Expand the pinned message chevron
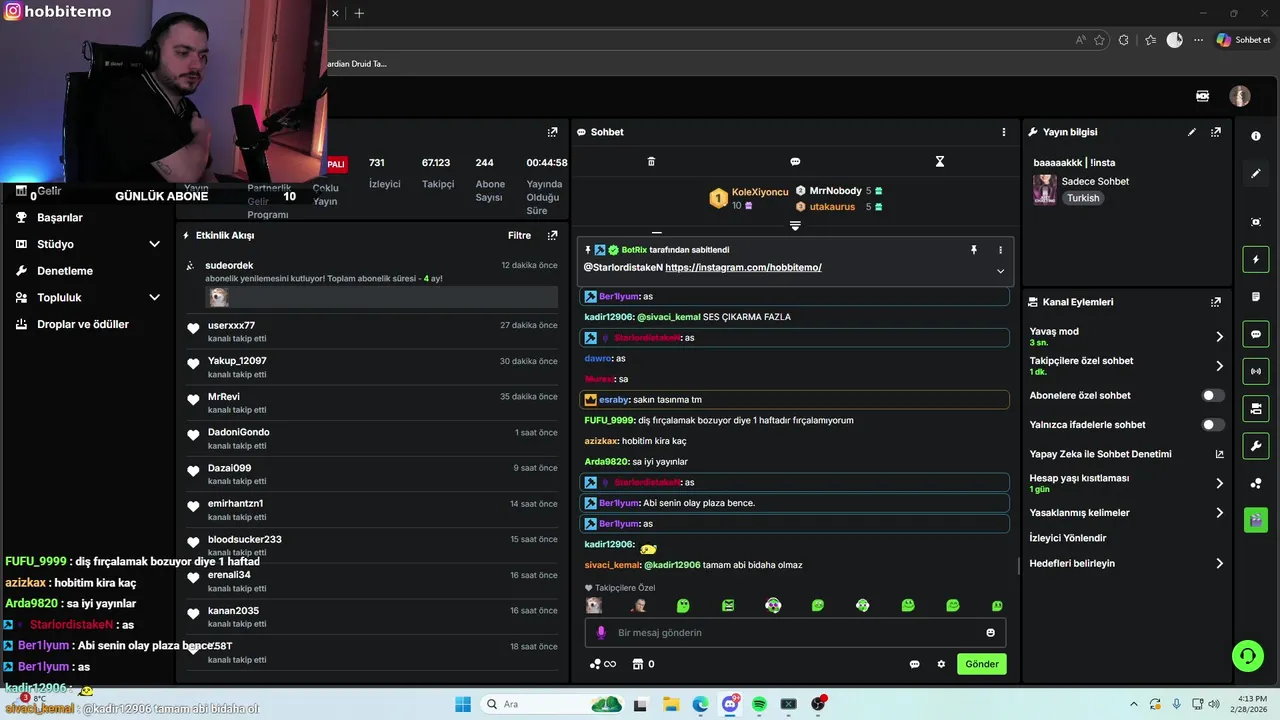Viewport: 1280px width, 720px height. tap(1000, 271)
